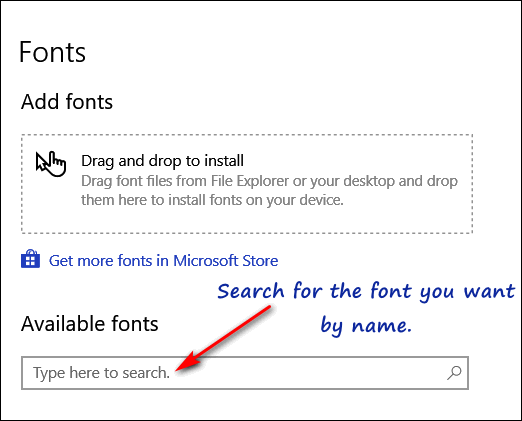Click the hand cursor drag-and-drop icon
The width and height of the screenshot is (522, 421).
(51, 163)
